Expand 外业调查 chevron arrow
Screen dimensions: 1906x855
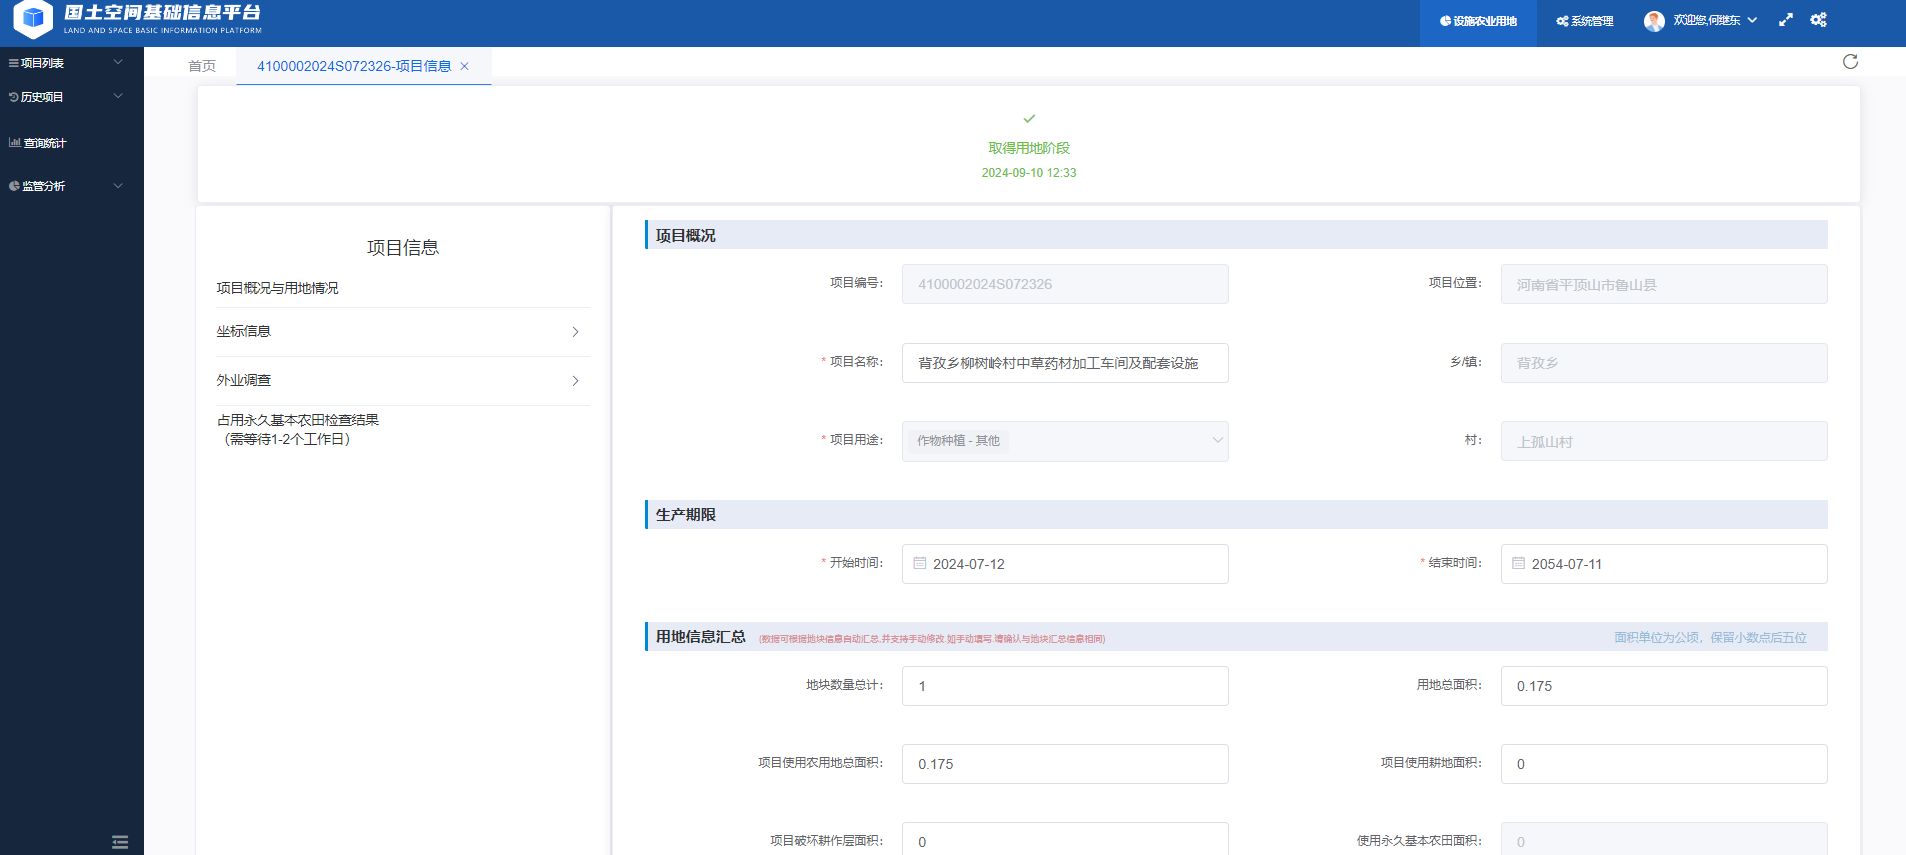(575, 381)
